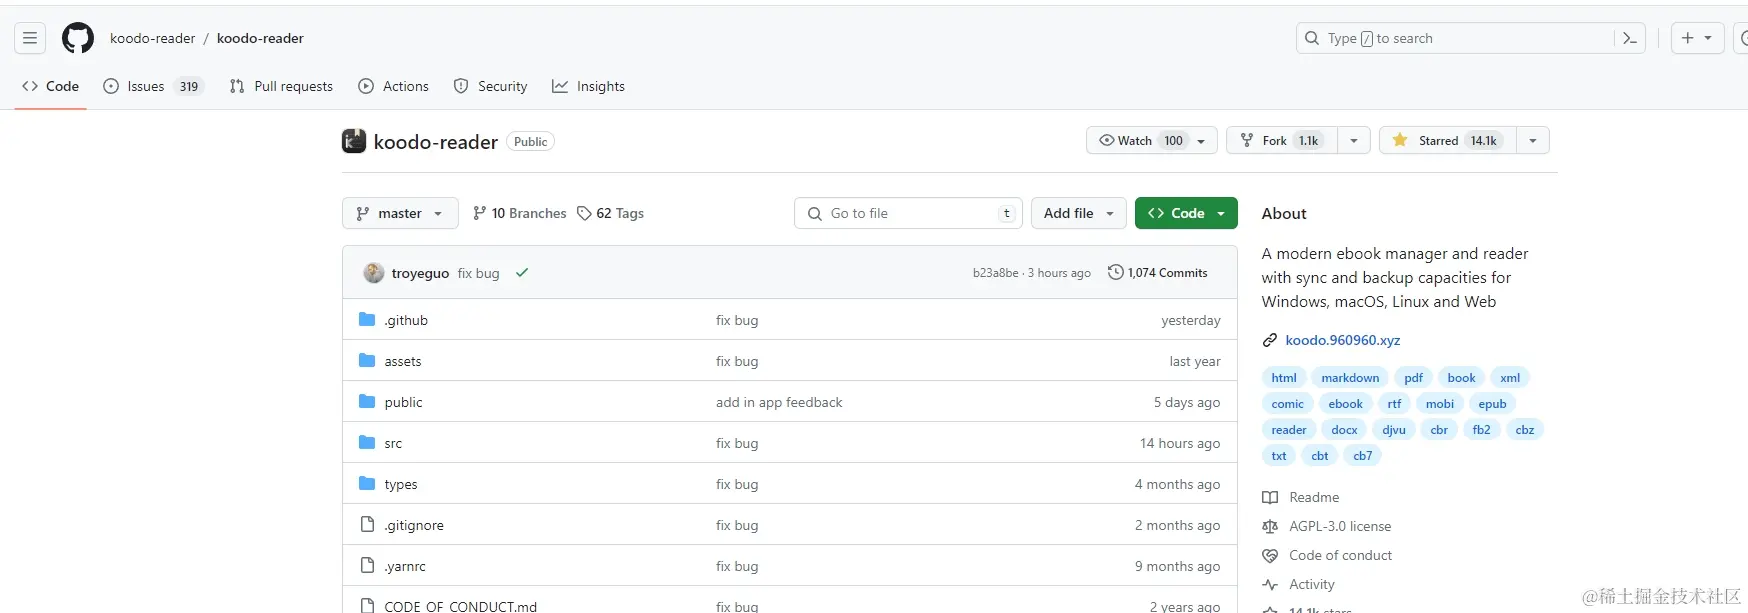Focus the Type to search field
Image resolution: width=1748 pixels, height=613 pixels.
(1470, 38)
